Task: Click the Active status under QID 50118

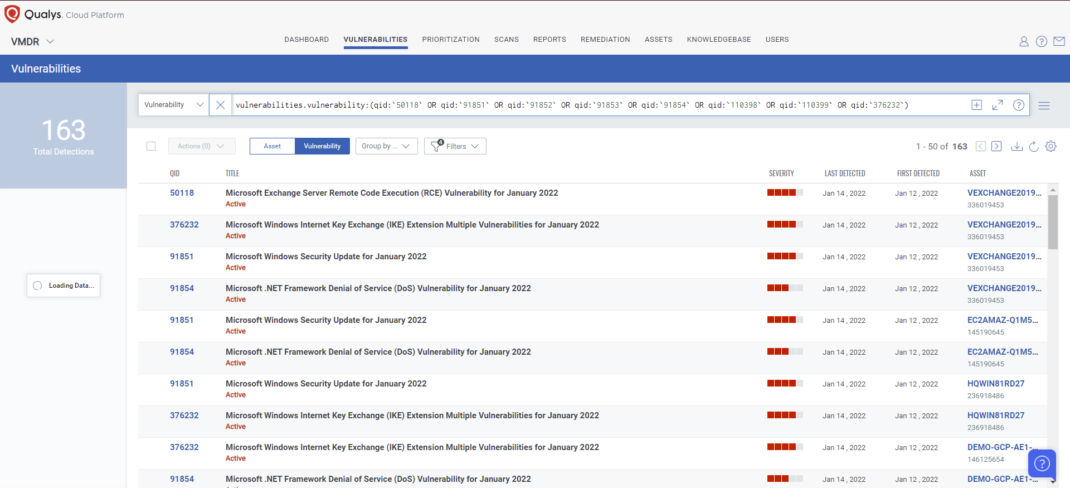Action: (235, 204)
